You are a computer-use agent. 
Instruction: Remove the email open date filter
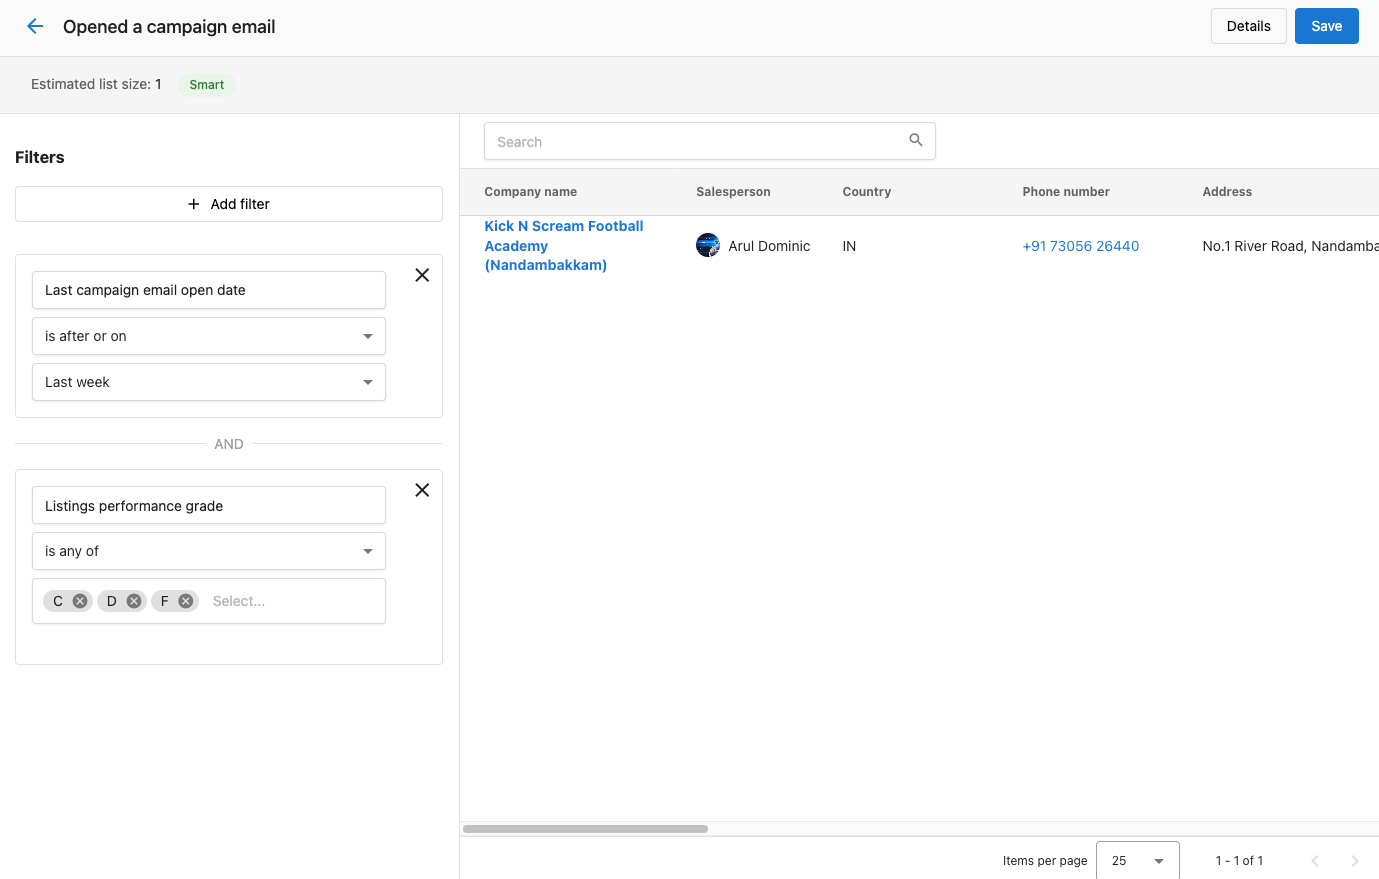pos(422,275)
